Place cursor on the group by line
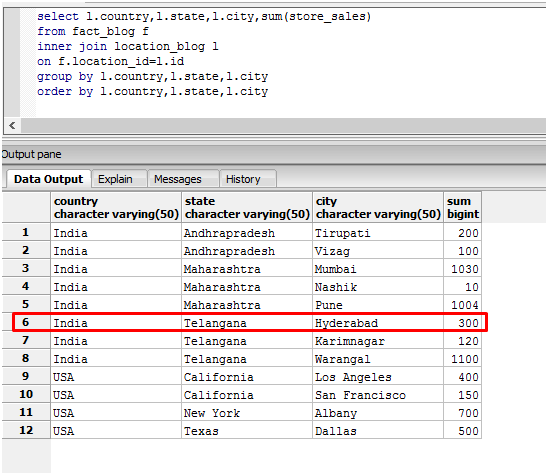548x475 pixels. coord(152,77)
